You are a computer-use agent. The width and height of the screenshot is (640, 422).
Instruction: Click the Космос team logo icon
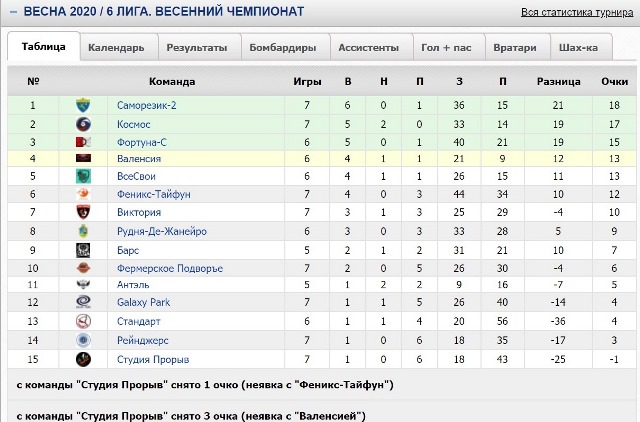83,124
